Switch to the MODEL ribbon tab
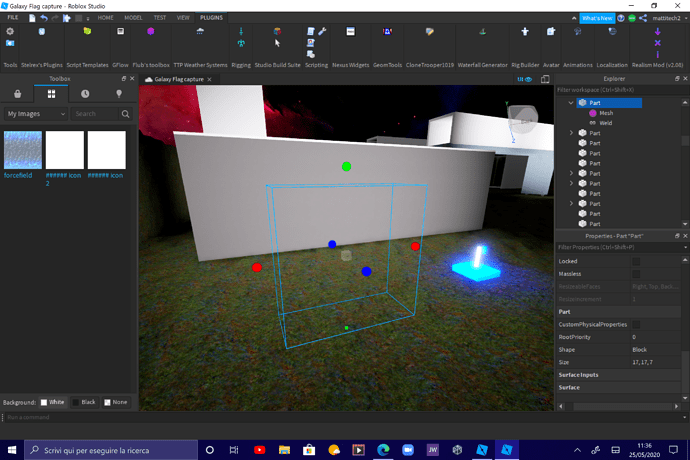This screenshot has width=690, height=460. click(133, 18)
